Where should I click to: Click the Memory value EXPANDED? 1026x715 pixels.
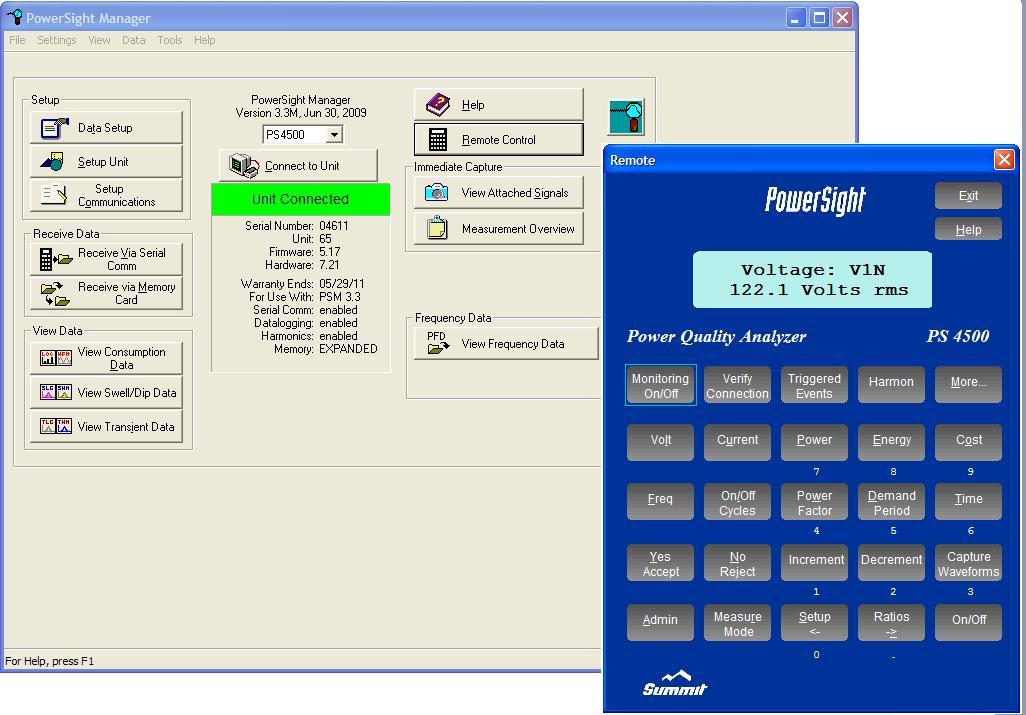[348, 349]
